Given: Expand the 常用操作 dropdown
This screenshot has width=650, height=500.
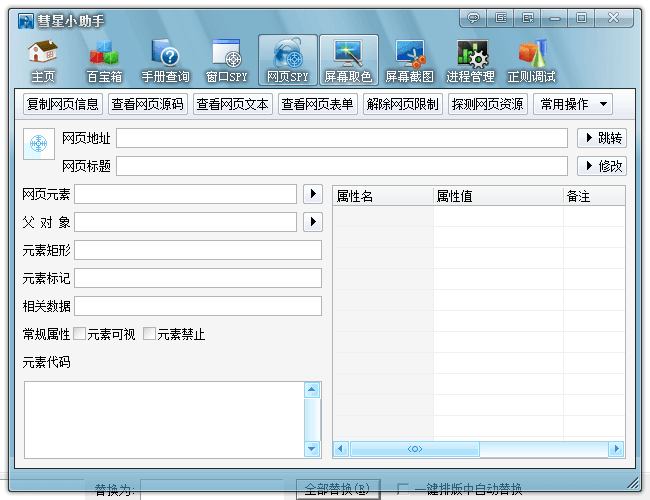Looking at the screenshot, I should click(574, 104).
